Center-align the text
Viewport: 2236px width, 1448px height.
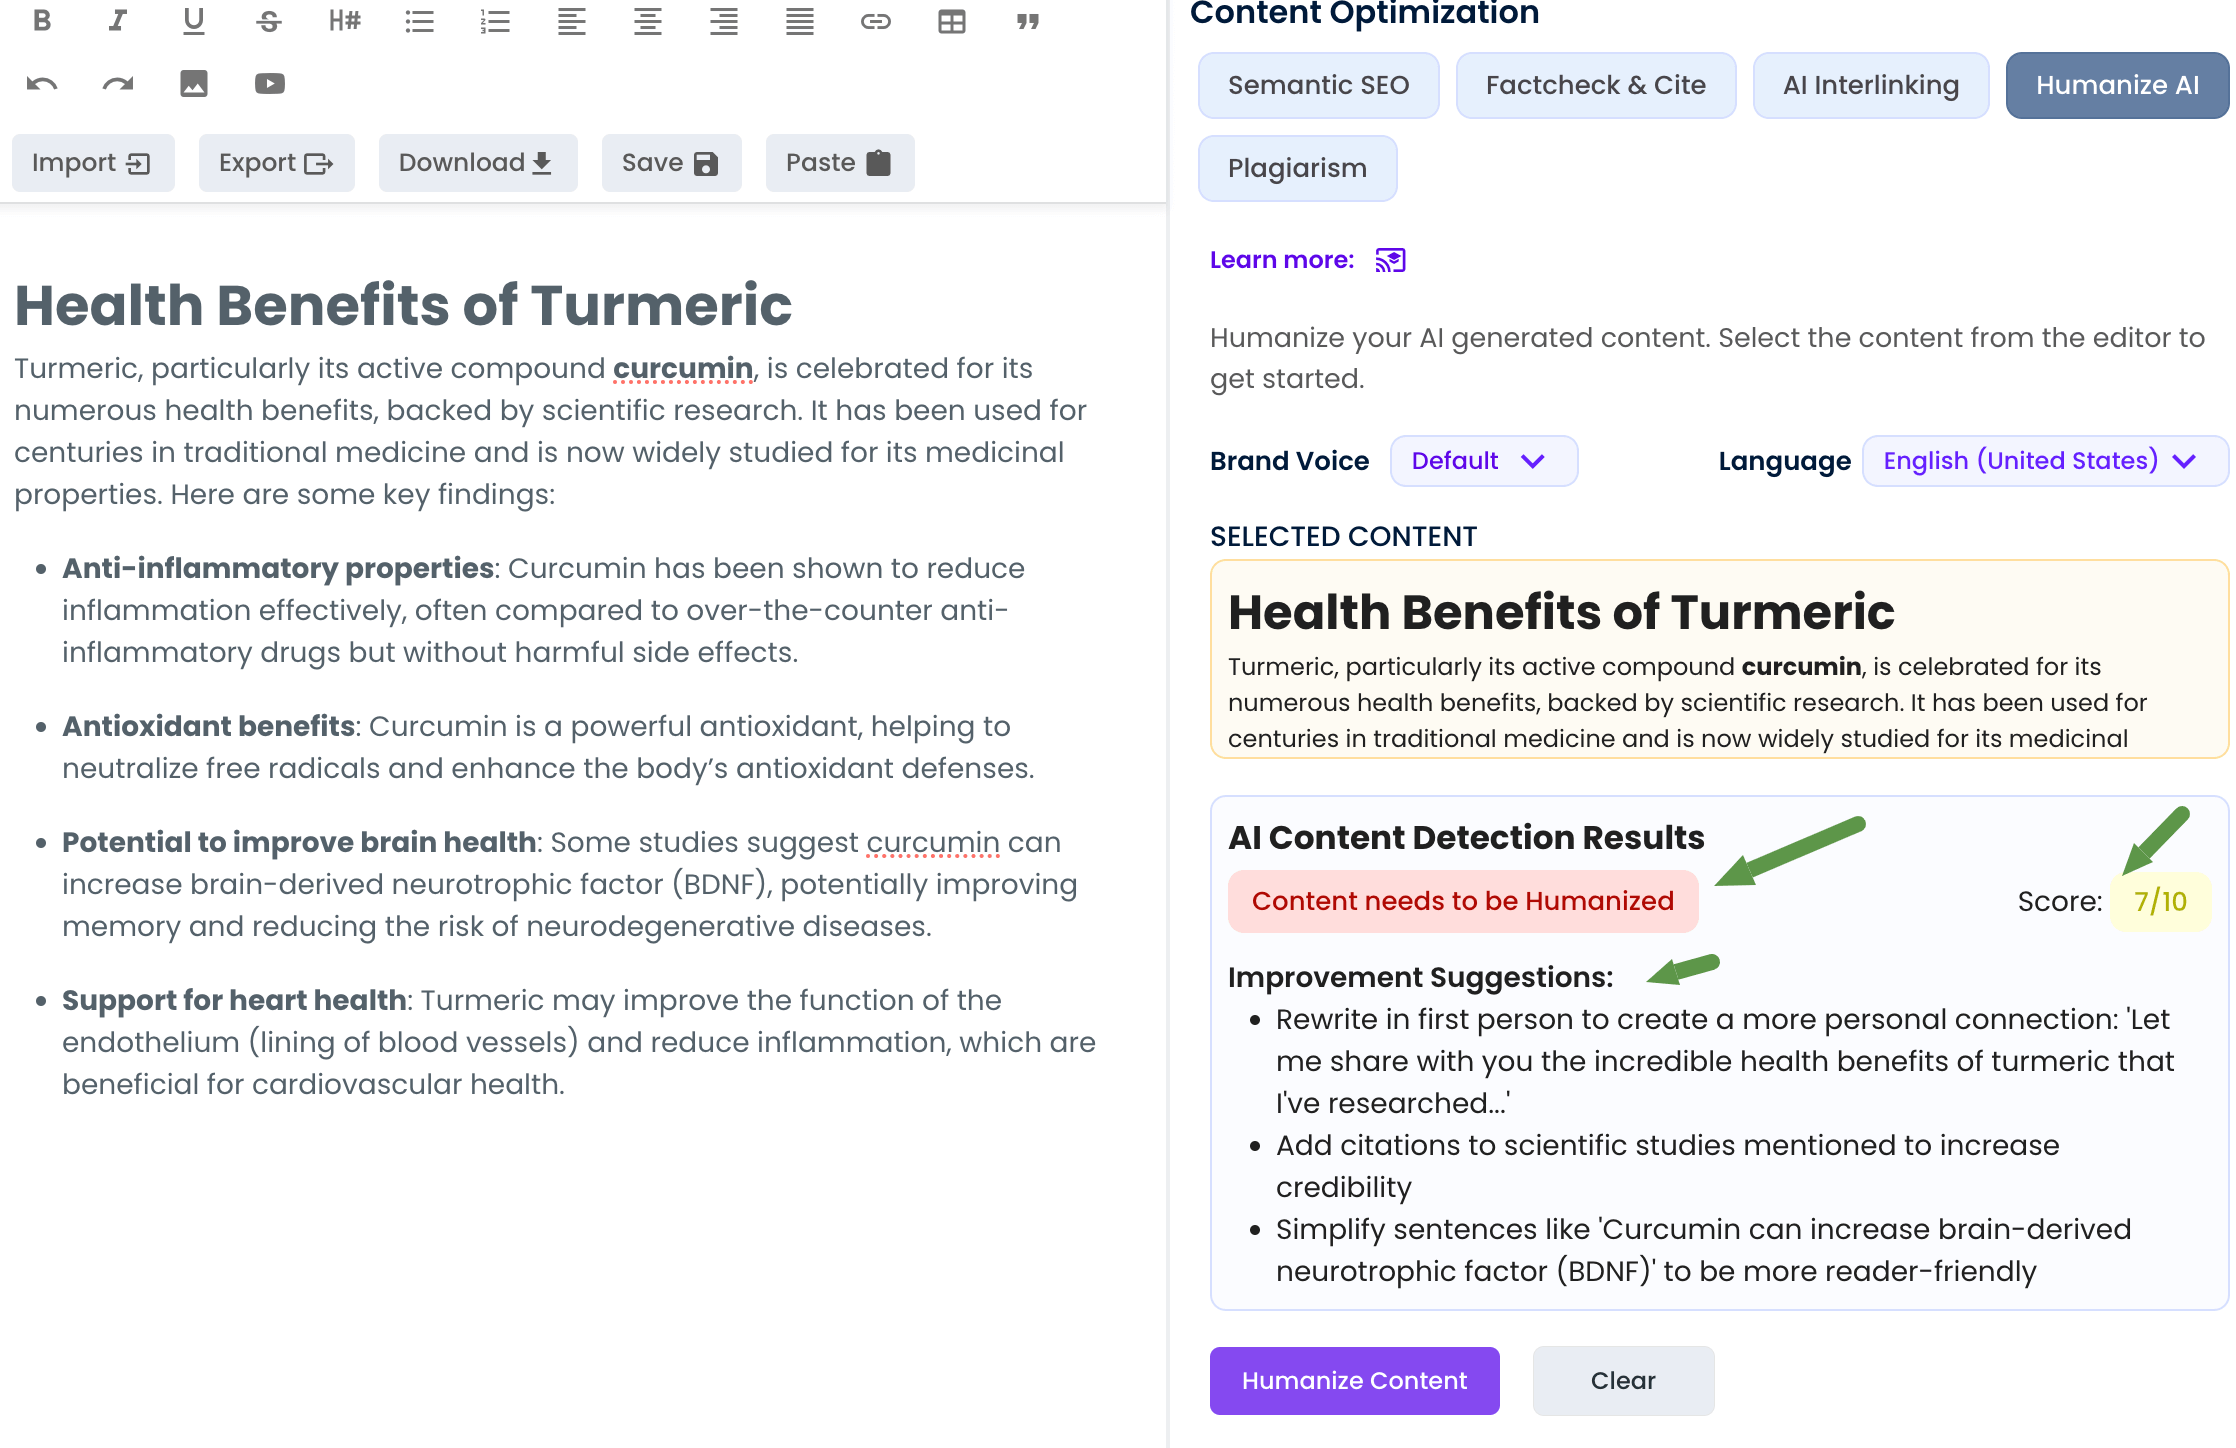point(648,21)
